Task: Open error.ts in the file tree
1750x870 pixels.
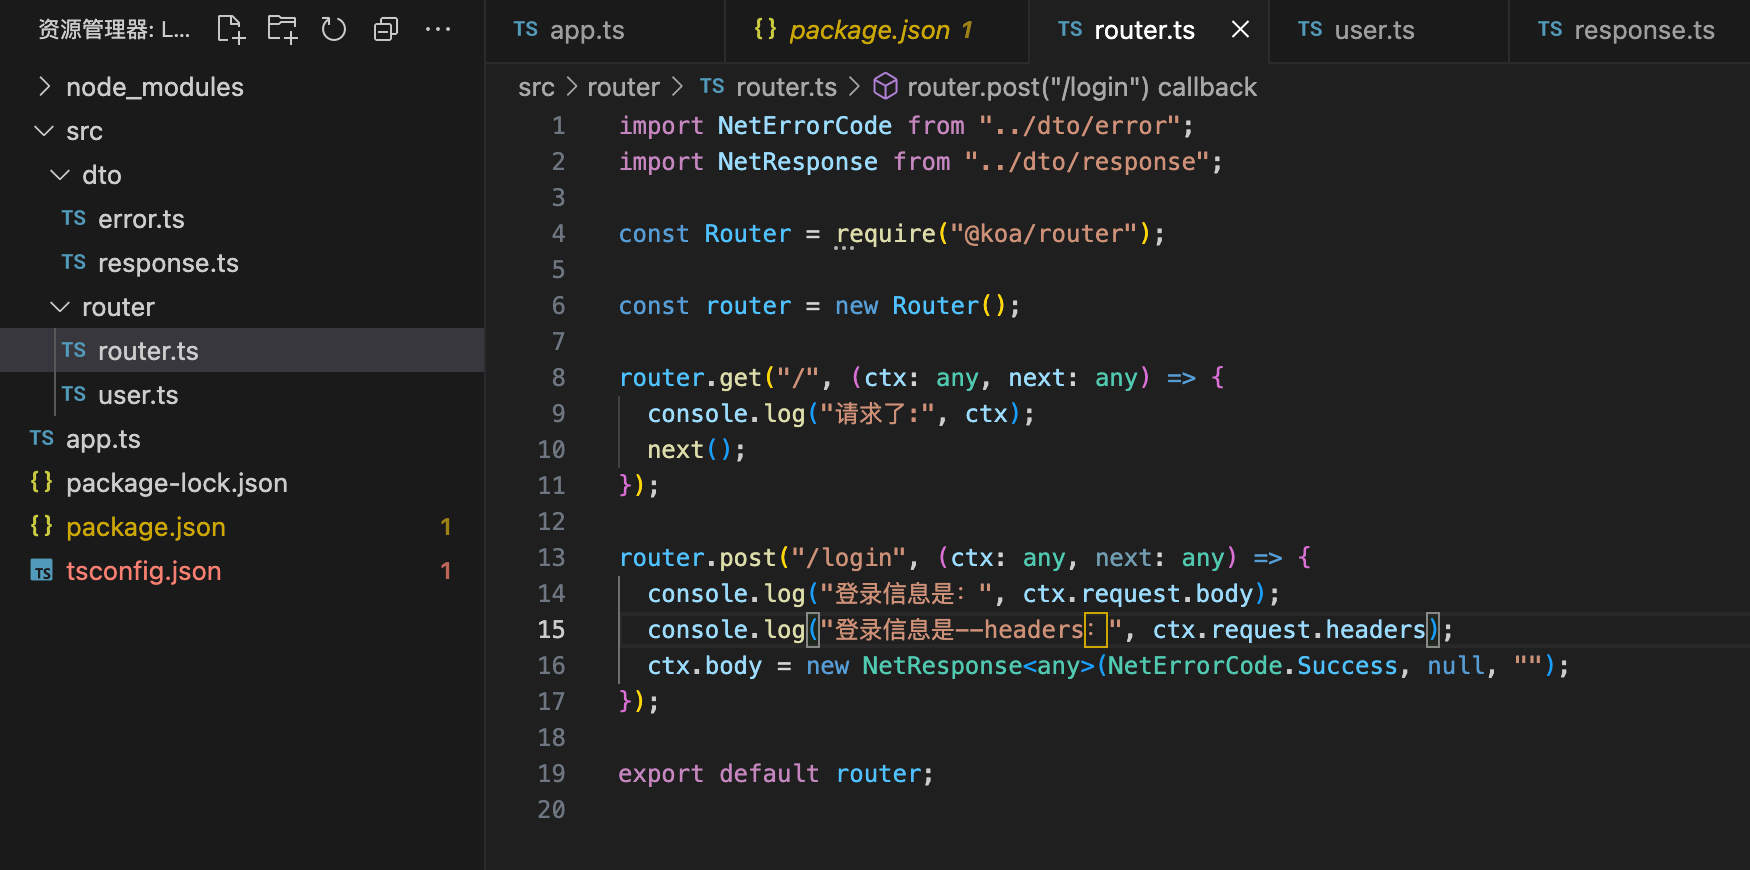Action: tap(141, 219)
